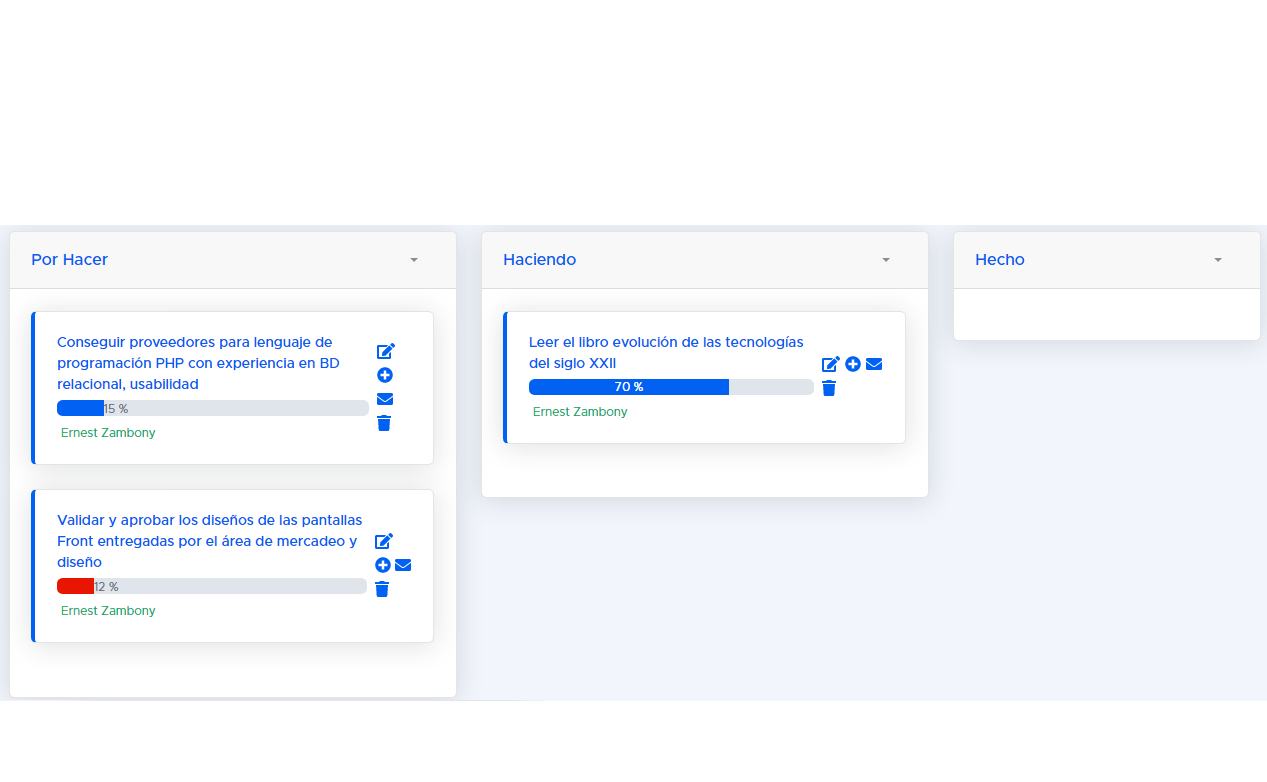Send email for Validar diseños task

pos(403,565)
